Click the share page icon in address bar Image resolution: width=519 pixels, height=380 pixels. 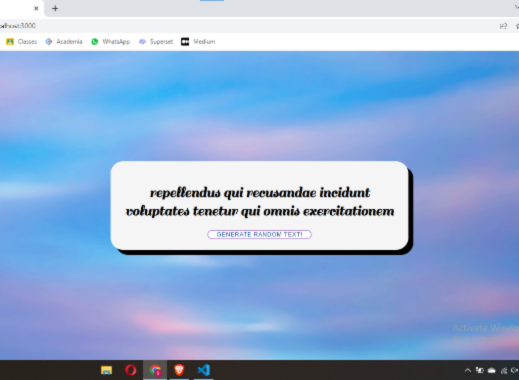(x=503, y=26)
